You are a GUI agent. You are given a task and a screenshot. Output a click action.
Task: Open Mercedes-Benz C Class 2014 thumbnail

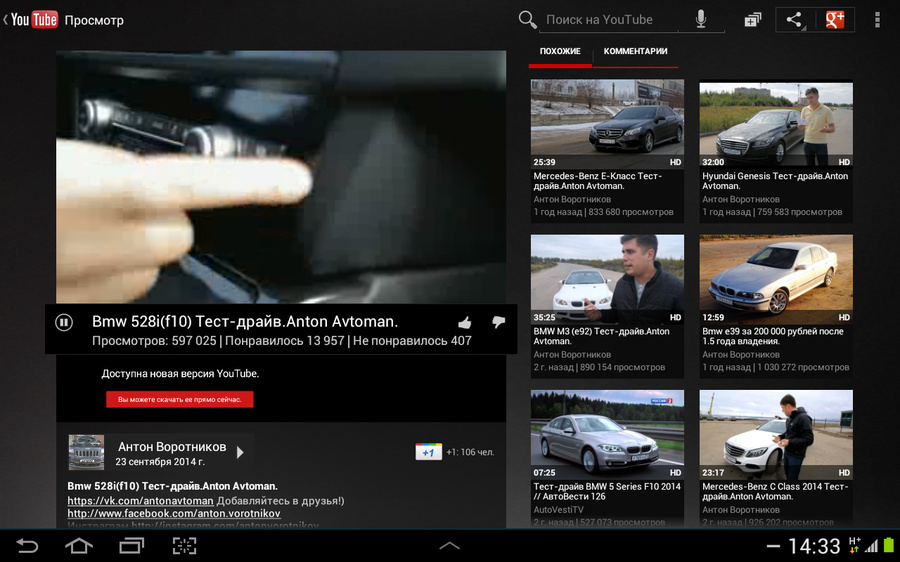[x=776, y=435]
